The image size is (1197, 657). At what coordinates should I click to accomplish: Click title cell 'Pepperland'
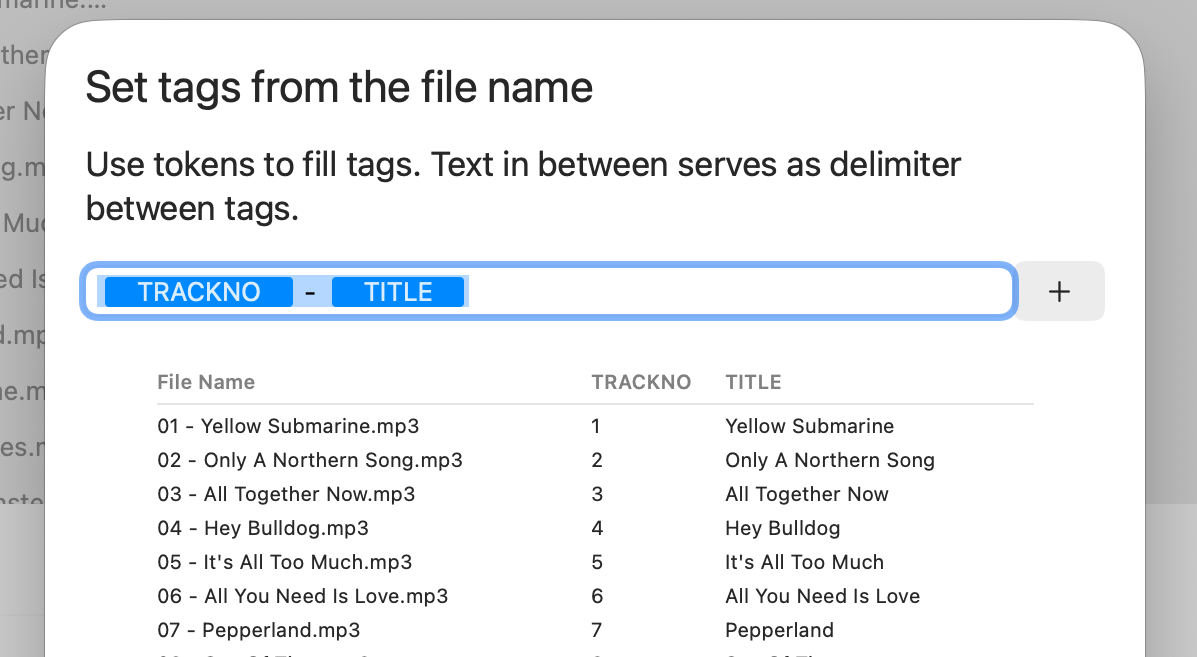(779, 630)
